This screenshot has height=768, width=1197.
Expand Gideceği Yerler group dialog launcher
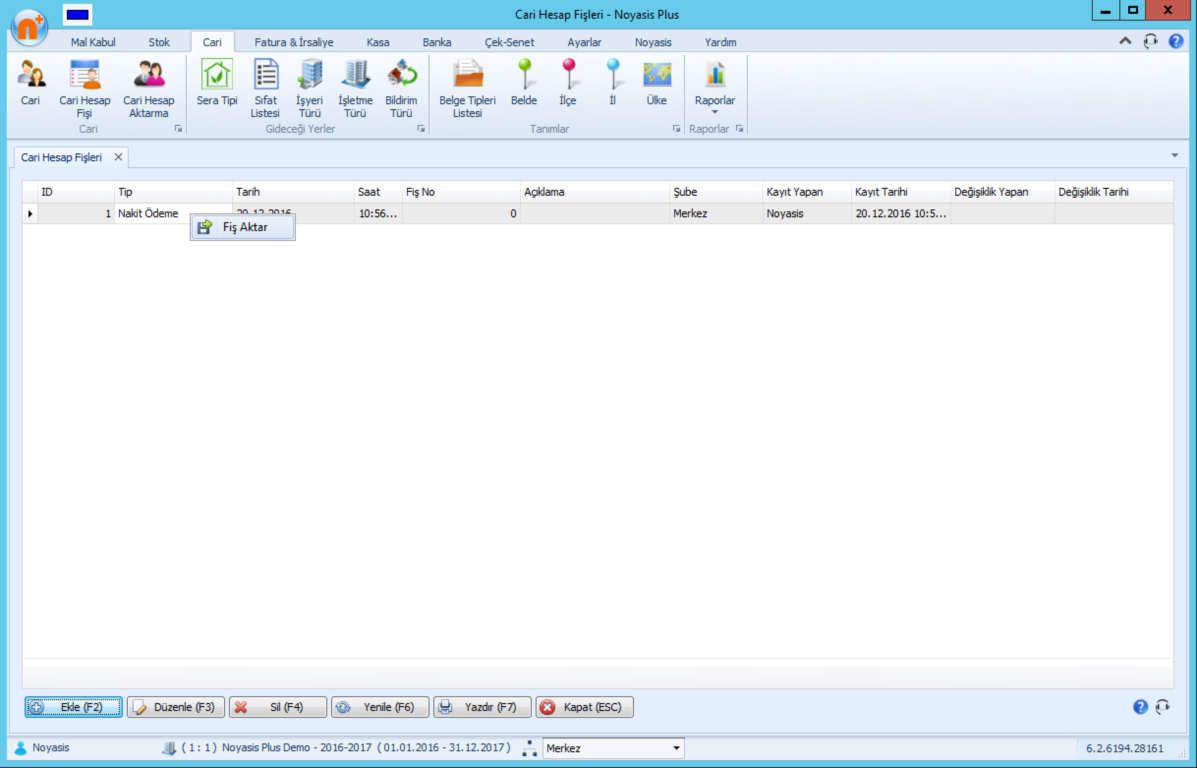tap(421, 129)
